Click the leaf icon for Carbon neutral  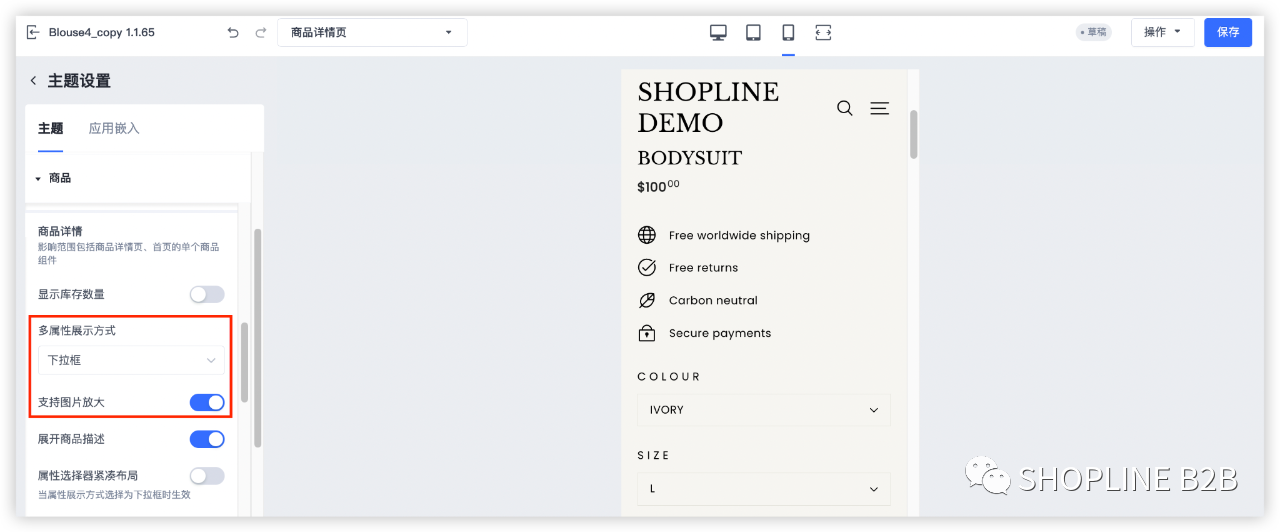tap(647, 300)
